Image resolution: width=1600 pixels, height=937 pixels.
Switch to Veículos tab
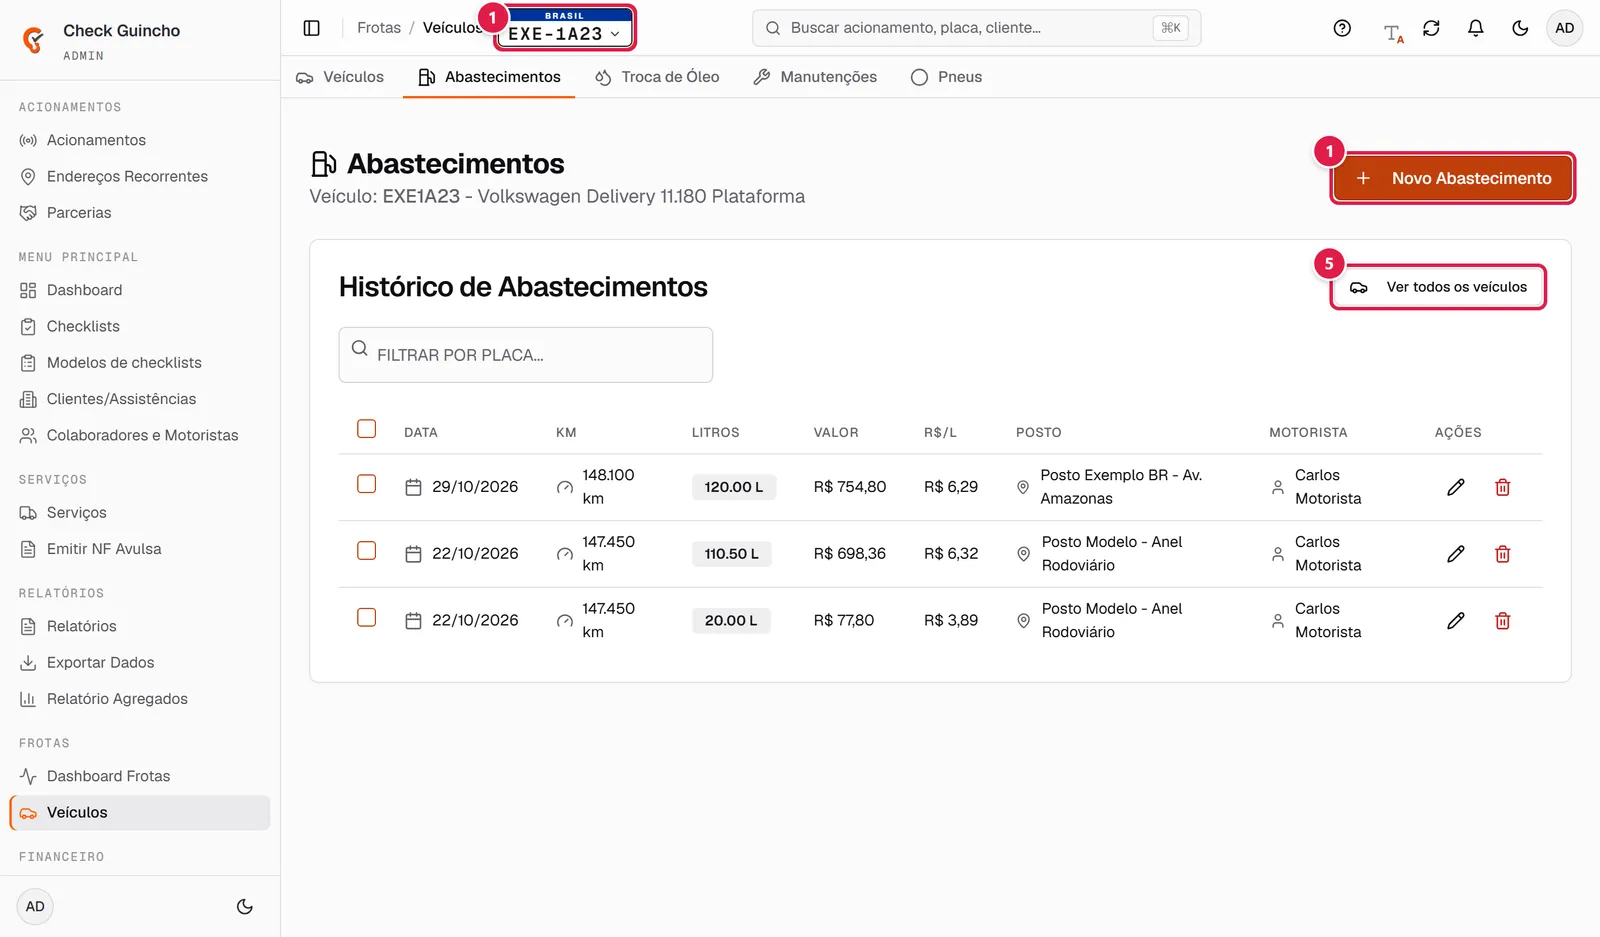pos(340,77)
